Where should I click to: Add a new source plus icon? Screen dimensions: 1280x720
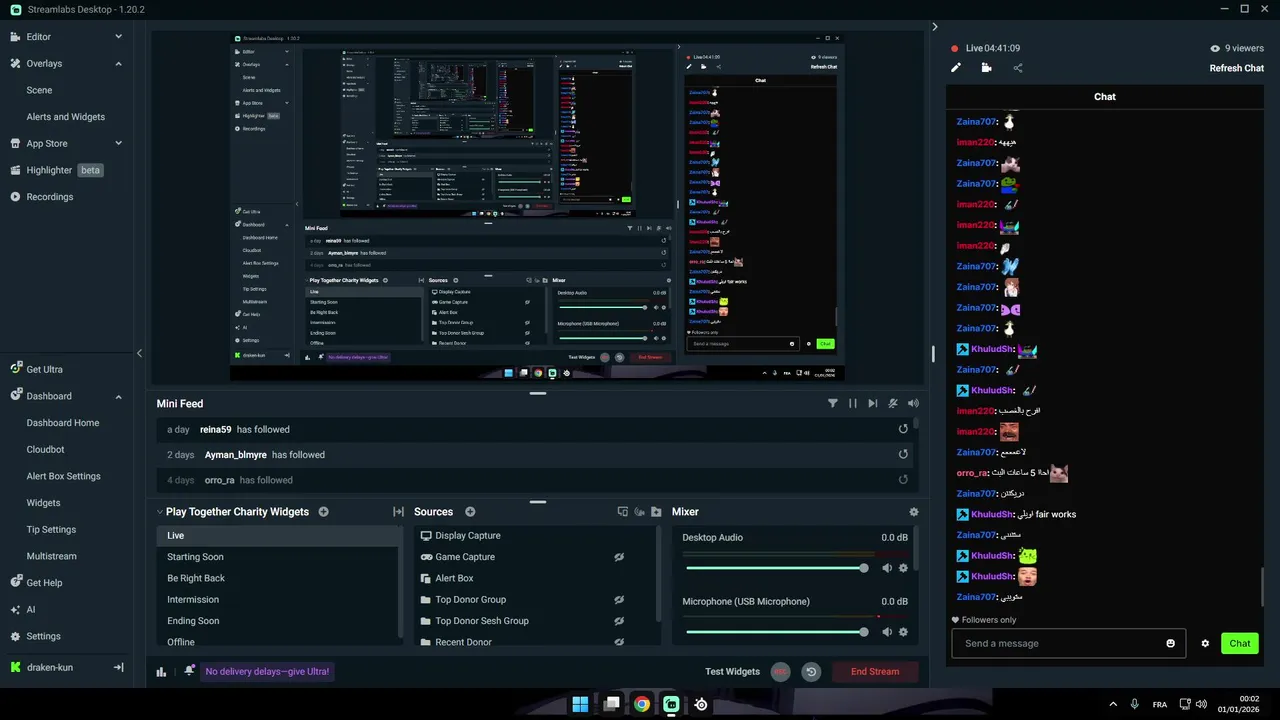pyautogui.click(x=470, y=512)
